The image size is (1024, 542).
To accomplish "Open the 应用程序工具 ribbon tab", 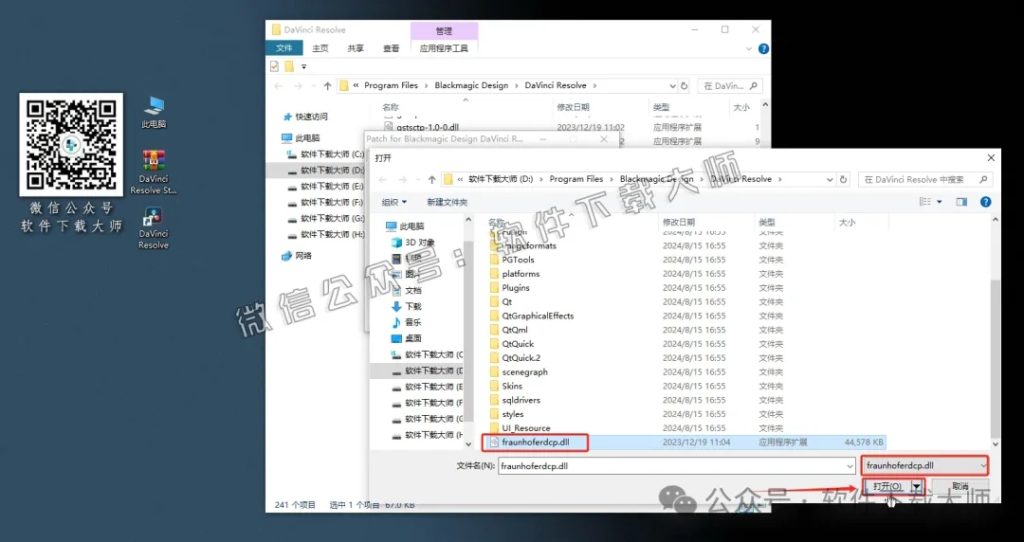I will tap(444, 48).
